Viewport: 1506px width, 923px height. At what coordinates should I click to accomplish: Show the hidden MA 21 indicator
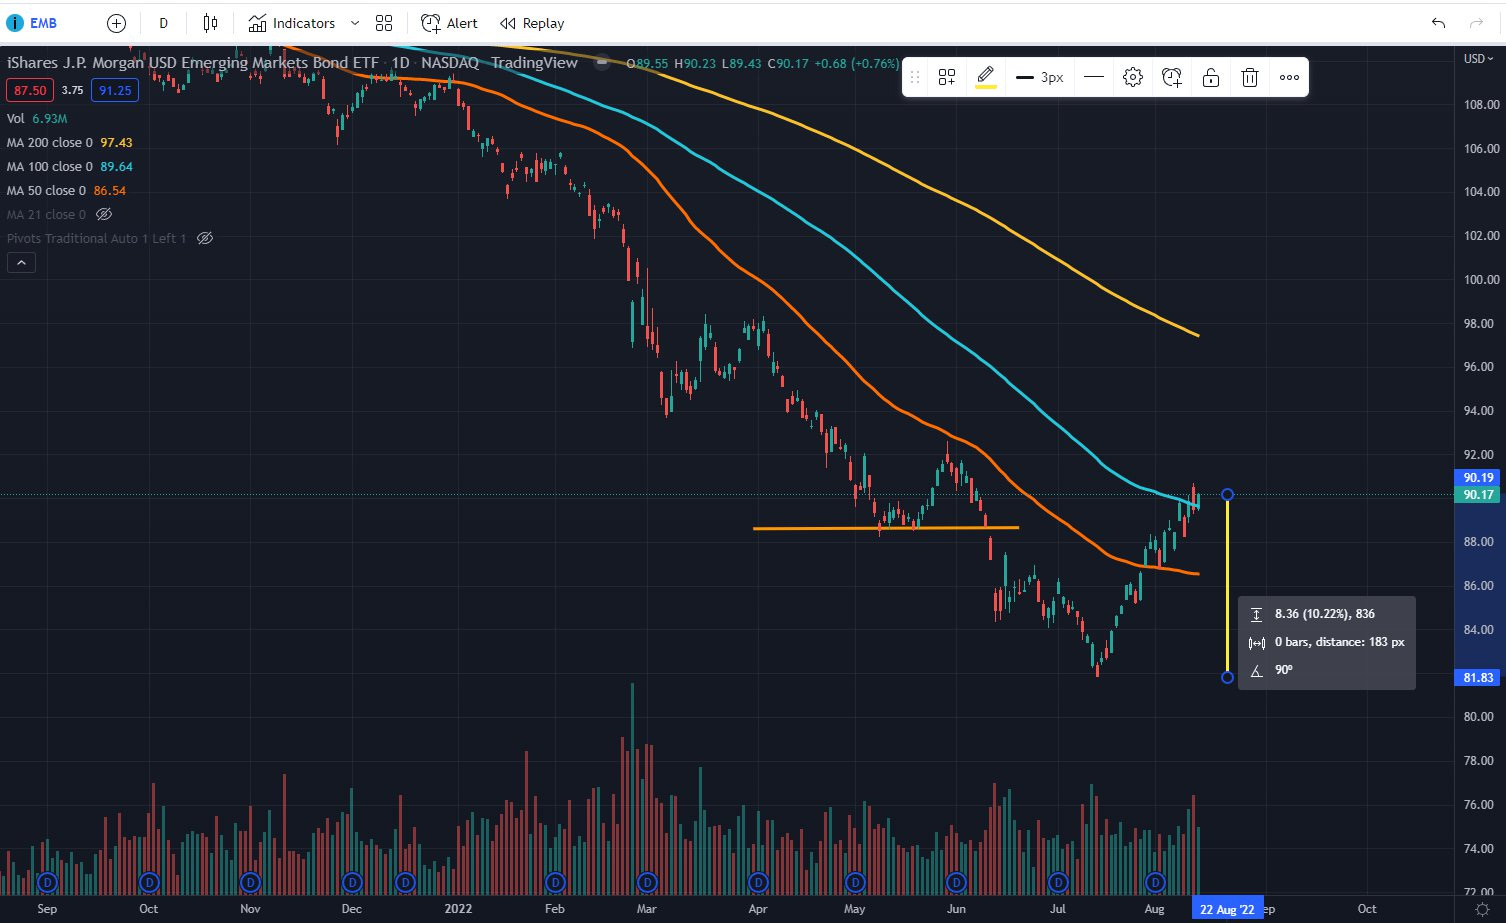(104, 214)
